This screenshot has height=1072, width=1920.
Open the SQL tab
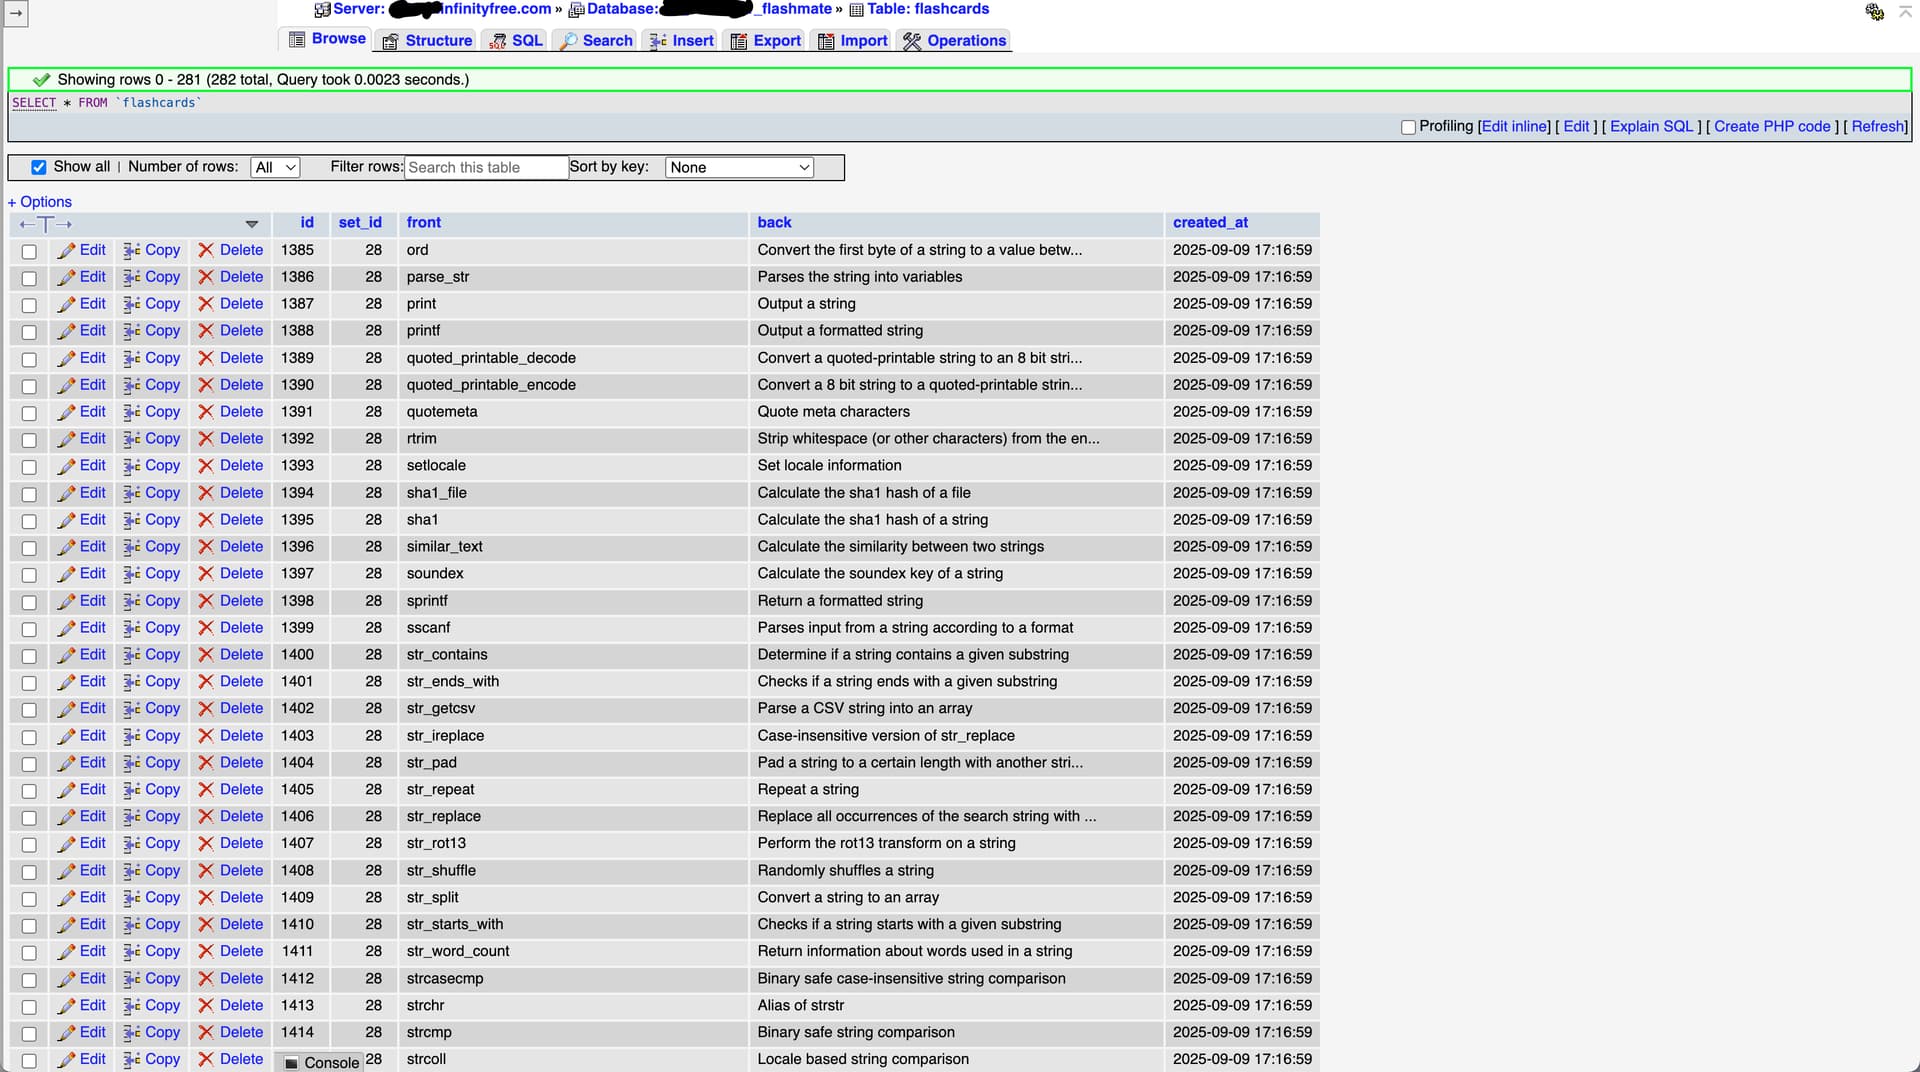coord(516,41)
